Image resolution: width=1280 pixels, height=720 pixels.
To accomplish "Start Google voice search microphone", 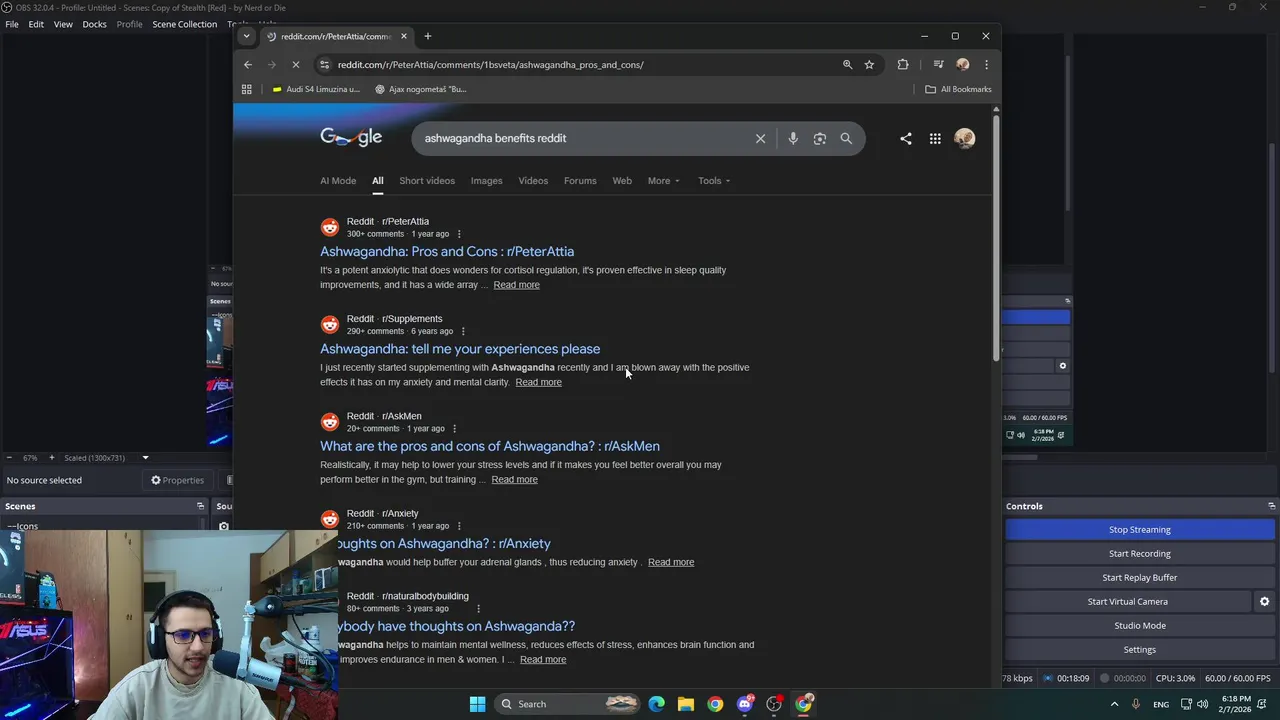I will [793, 139].
